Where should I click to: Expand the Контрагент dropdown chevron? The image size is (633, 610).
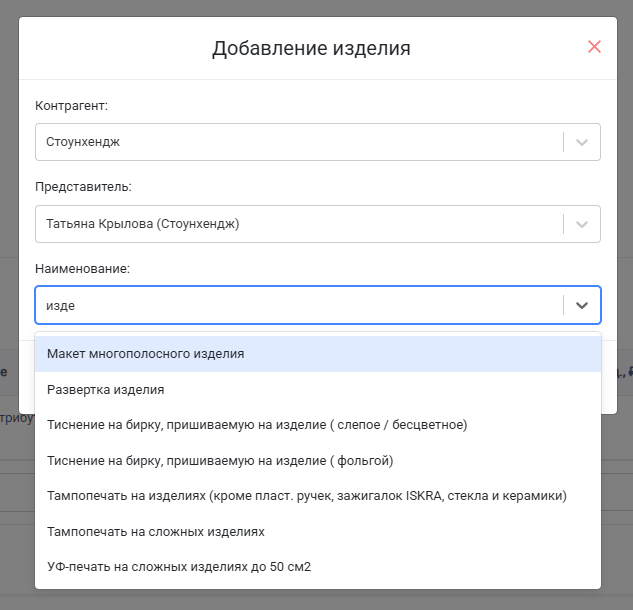pos(582,142)
